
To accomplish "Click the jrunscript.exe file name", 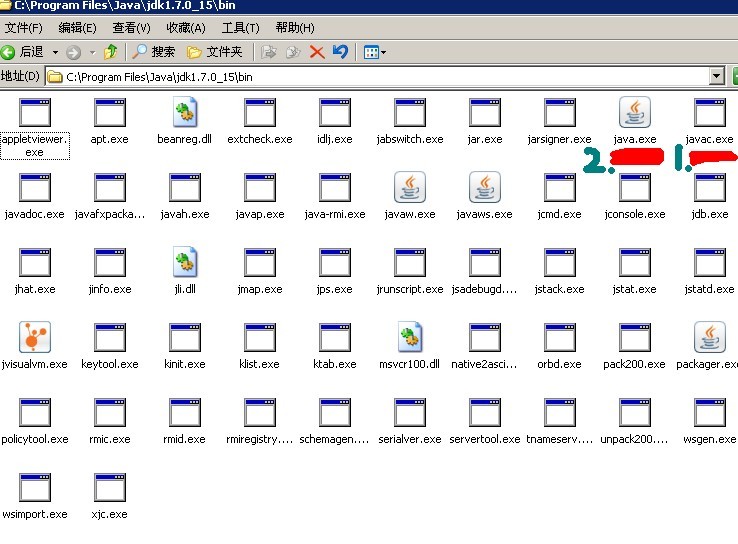I will (409, 289).
